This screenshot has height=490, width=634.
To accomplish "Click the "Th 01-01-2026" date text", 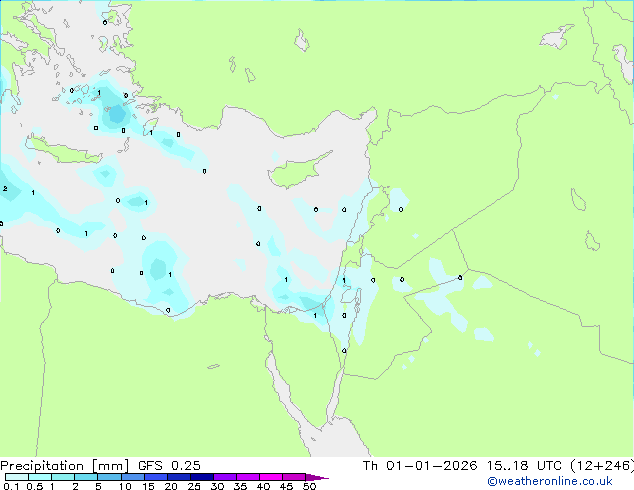I will pos(420,466).
